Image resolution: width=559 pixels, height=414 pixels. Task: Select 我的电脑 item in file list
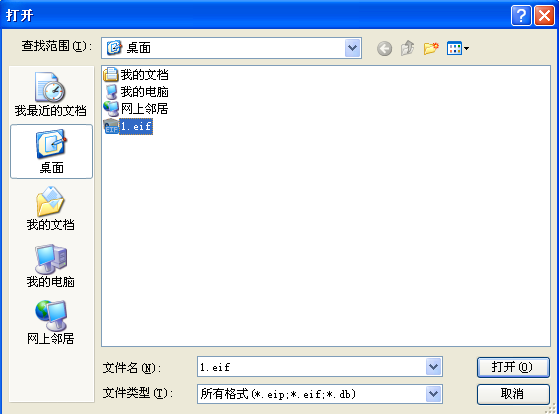136,92
